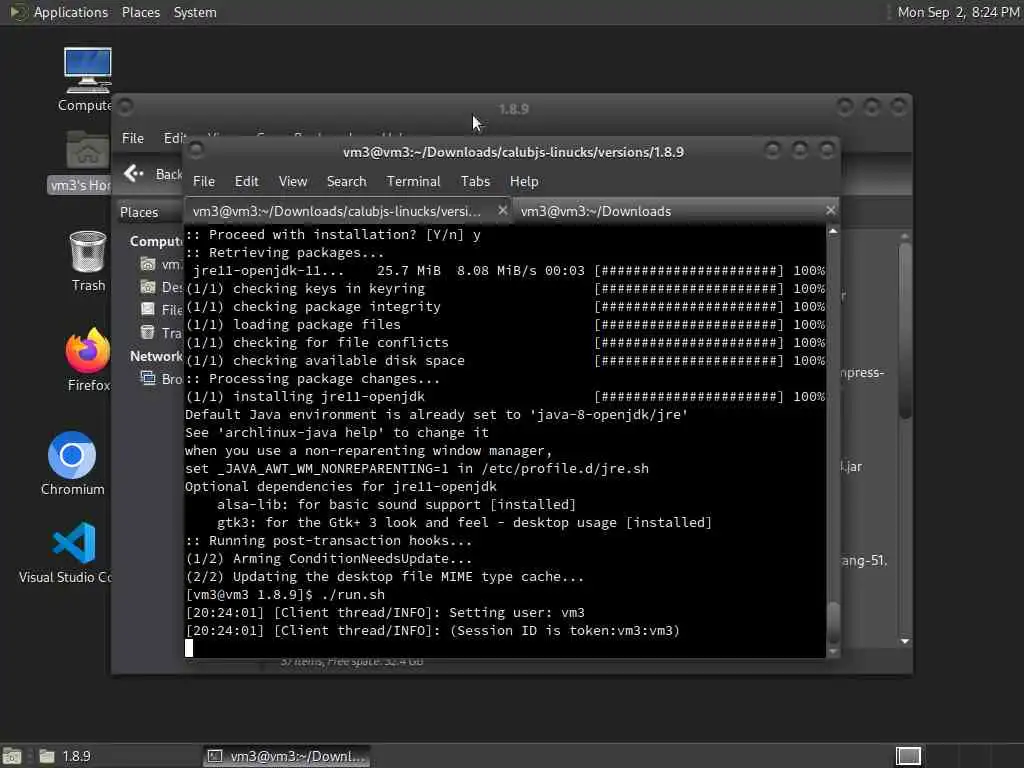Select File System entry in file manager sidebar

pos(161,310)
